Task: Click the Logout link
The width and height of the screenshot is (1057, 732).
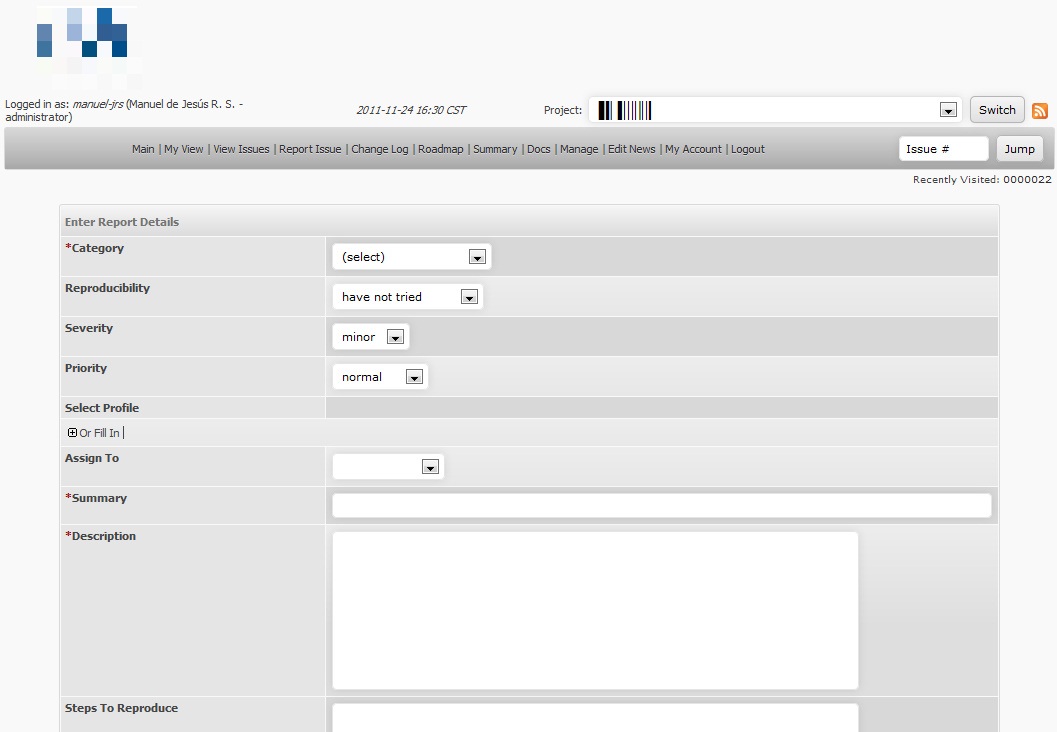Action: (x=747, y=149)
